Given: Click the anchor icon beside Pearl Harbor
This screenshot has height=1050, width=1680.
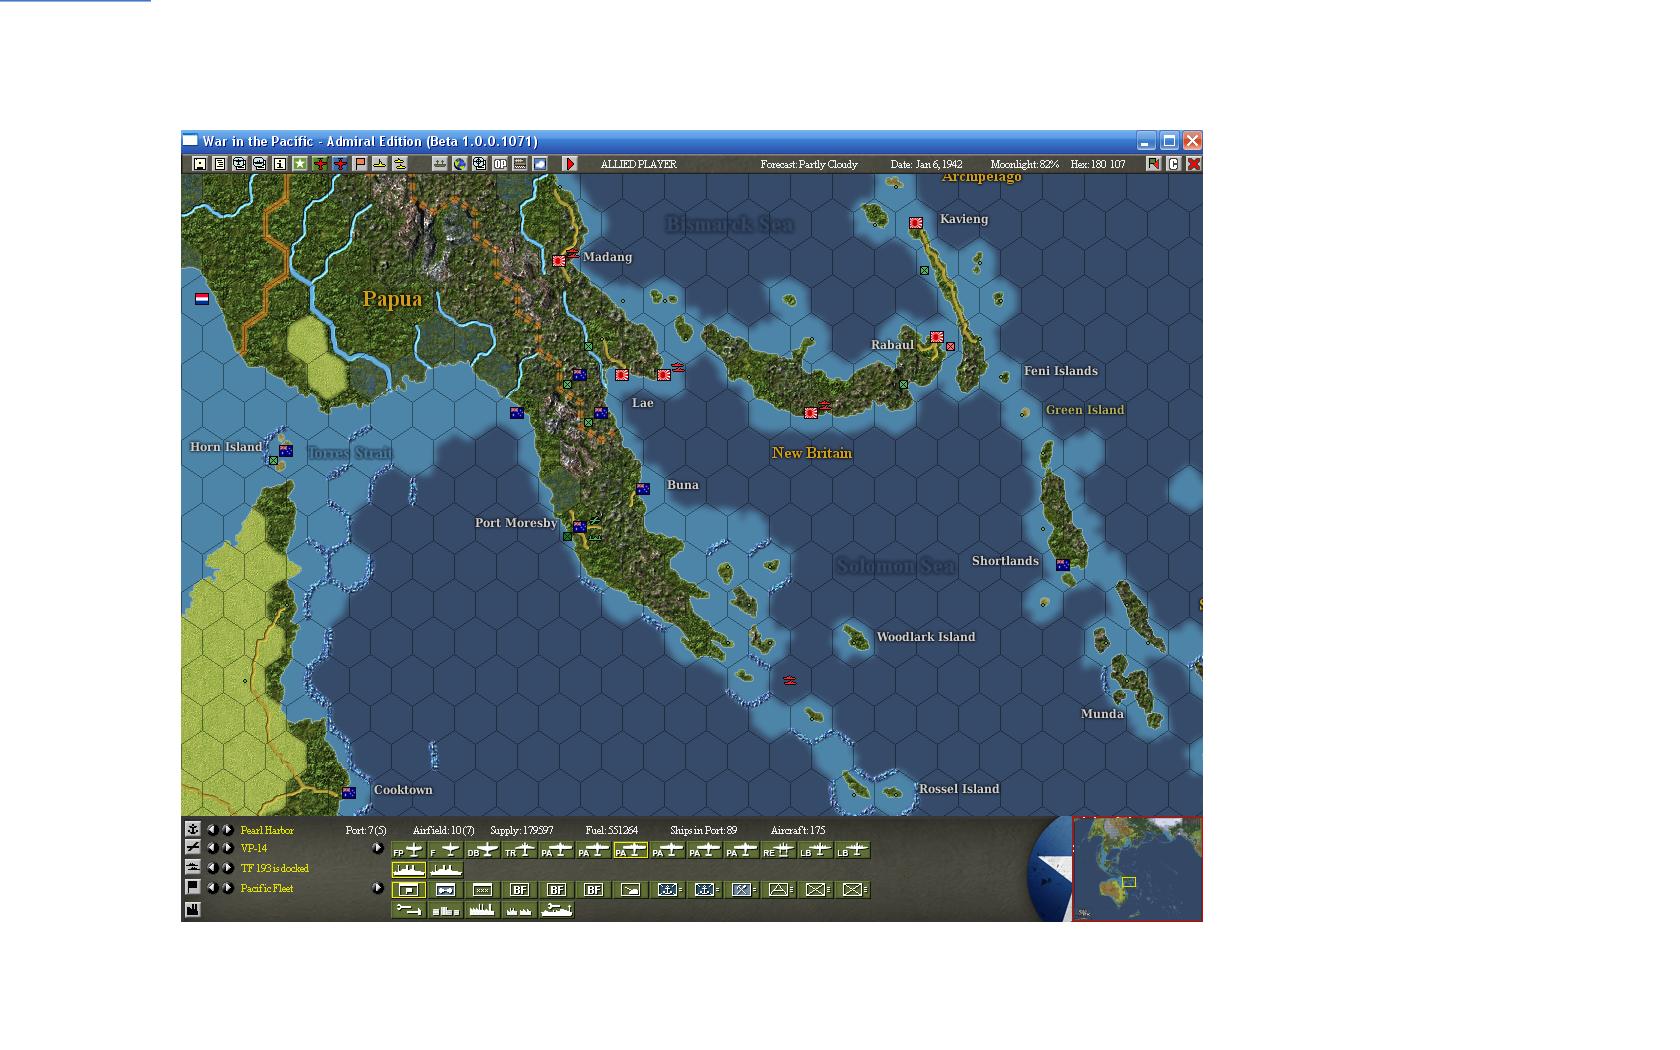Looking at the screenshot, I should [193, 829].
